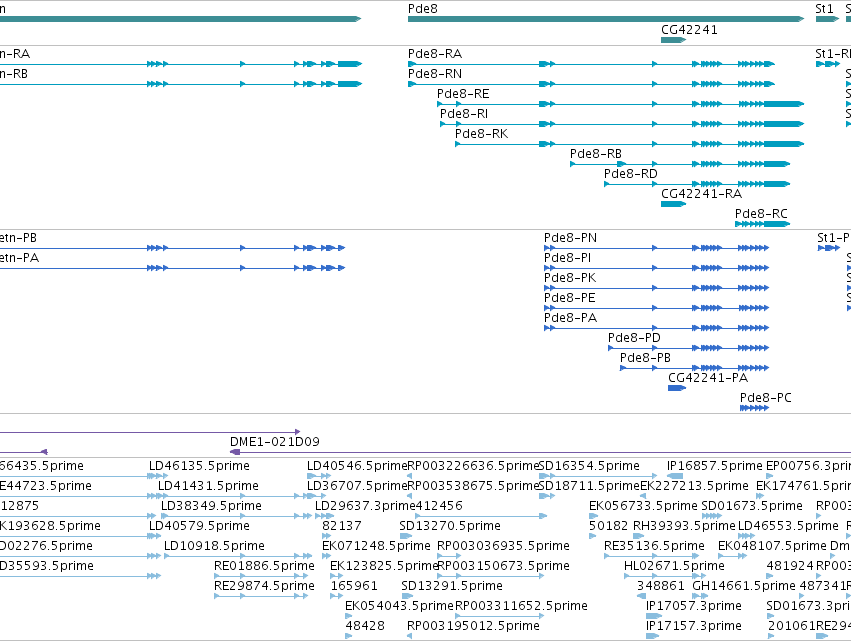The width and height of the screenshot is (851, 641).
Task: Open the Pde8-PC protein feature
Action: click(x=765, y=398)
